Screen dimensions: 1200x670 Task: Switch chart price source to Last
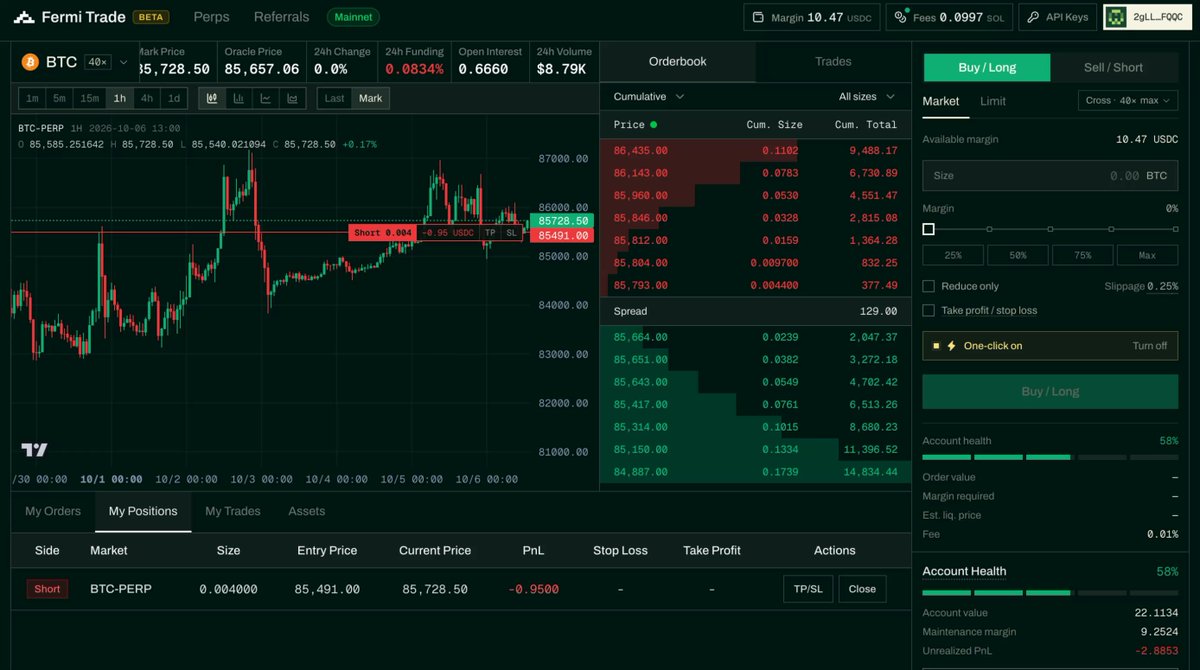(334, 98)
